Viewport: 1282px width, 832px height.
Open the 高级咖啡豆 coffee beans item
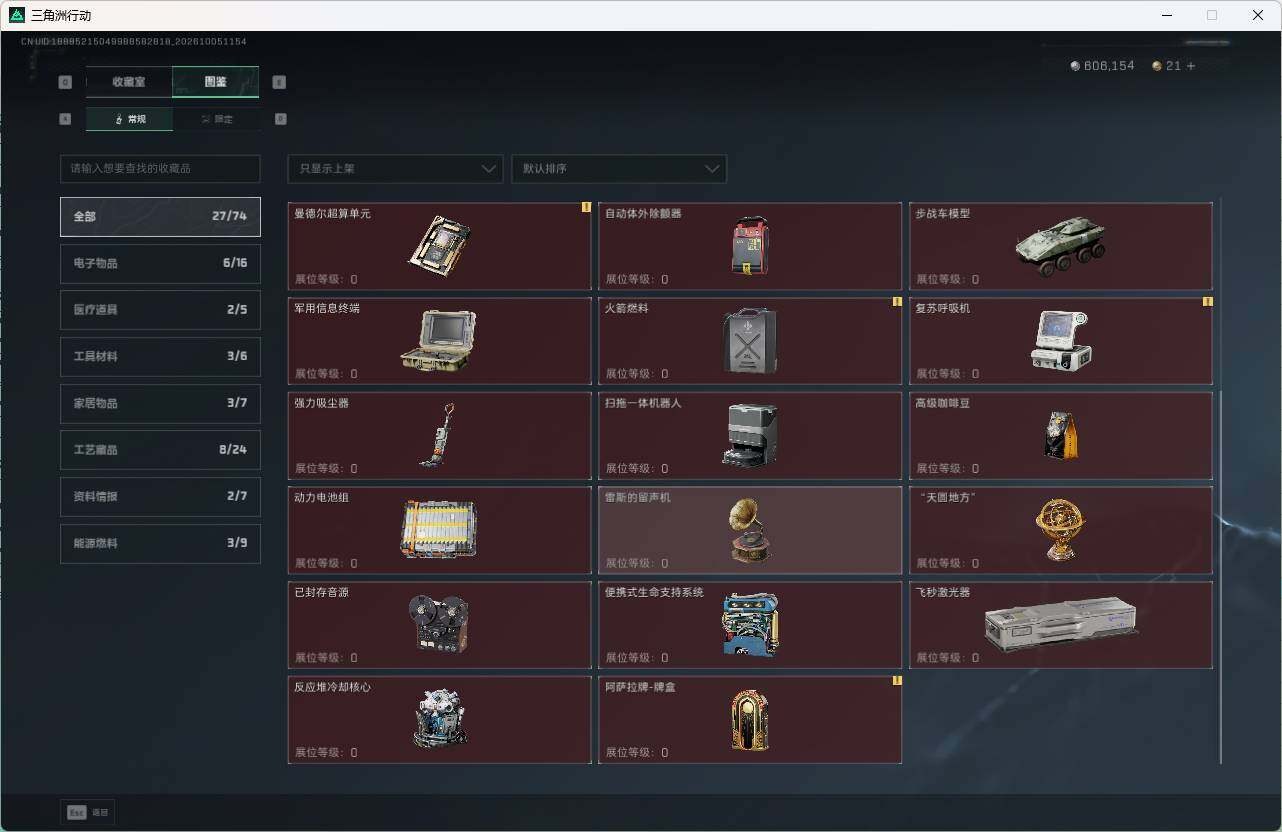[x=1061, y=436]
